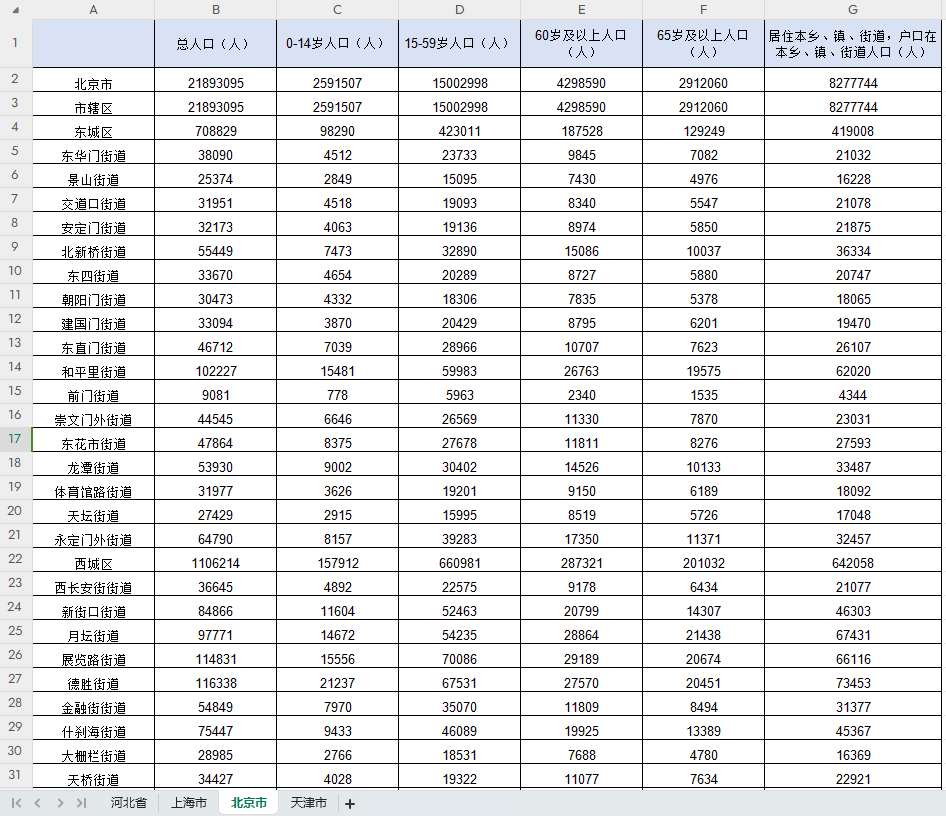946x816 pixels.
Task: Switch to the 河北省 sheet tab
Action: [x=129, y=803]
